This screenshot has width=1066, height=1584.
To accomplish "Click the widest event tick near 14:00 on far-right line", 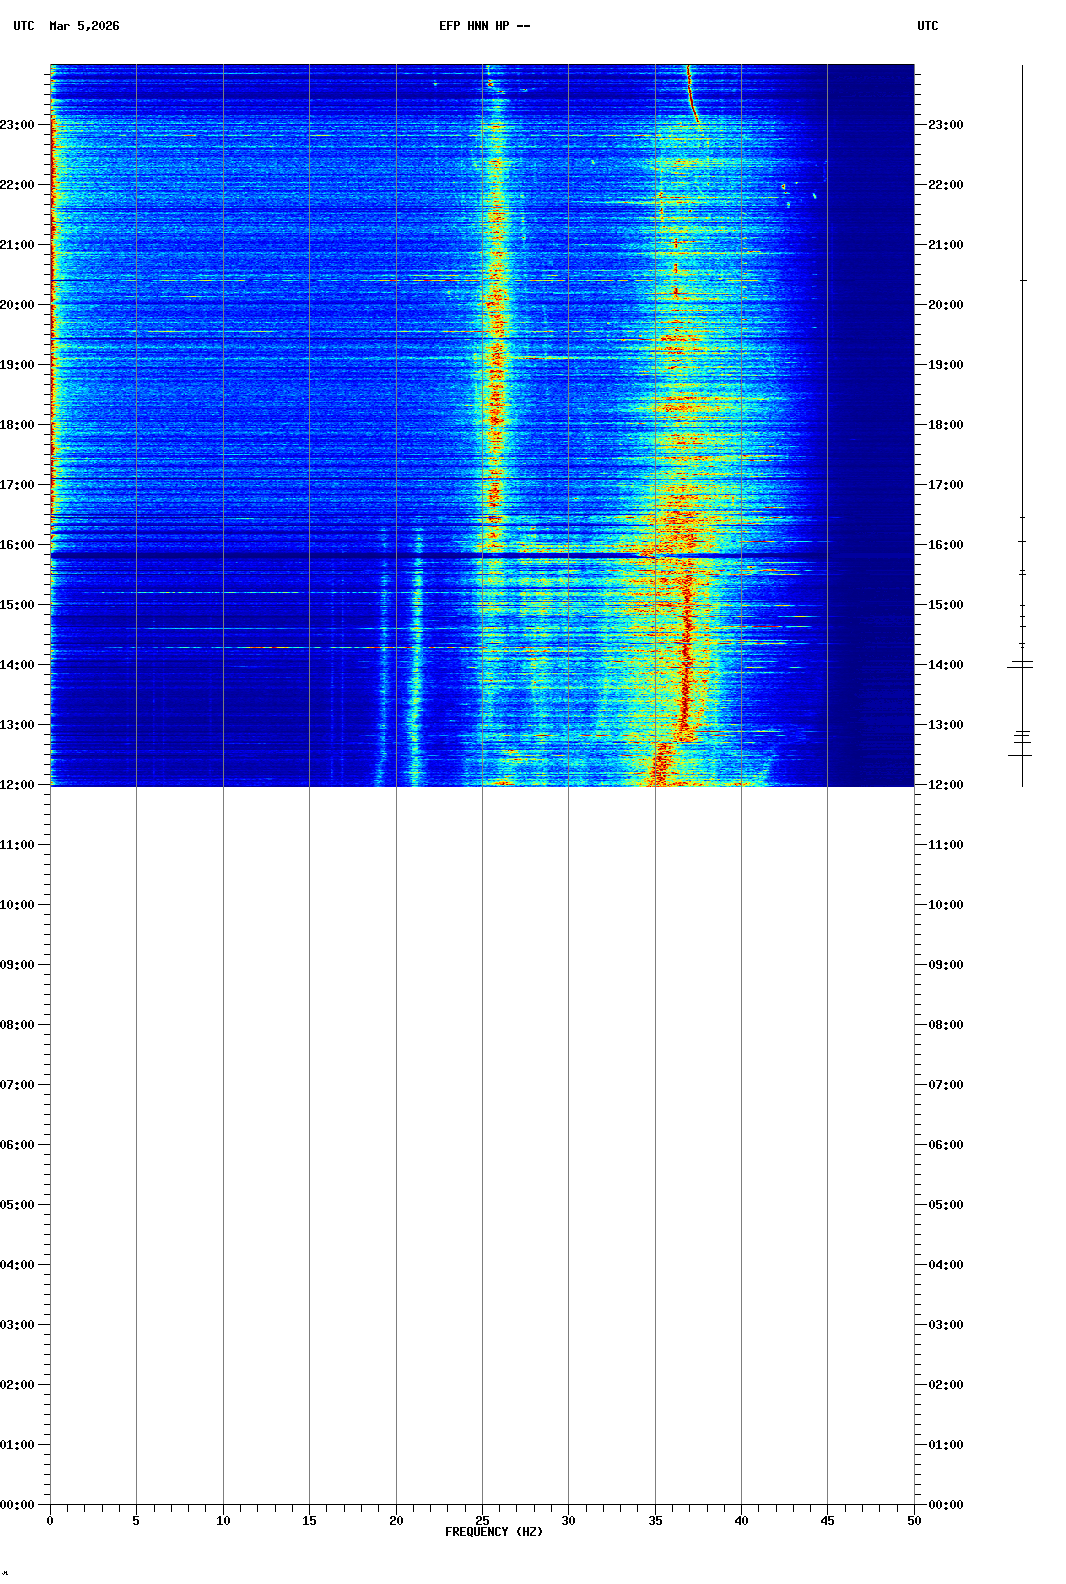I will point(1020,666).
